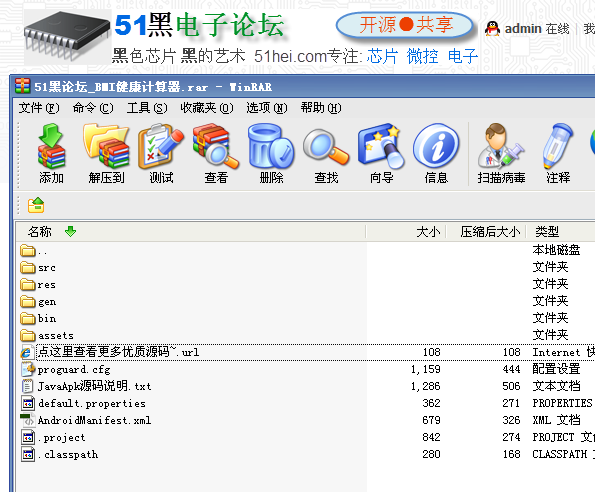Click the Comment (注释) pencil icon
The width and height of the screenshot is (595, 492).
558,146
